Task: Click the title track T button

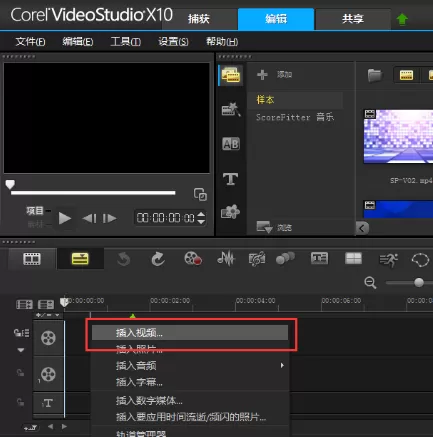Action: point(48,403)
